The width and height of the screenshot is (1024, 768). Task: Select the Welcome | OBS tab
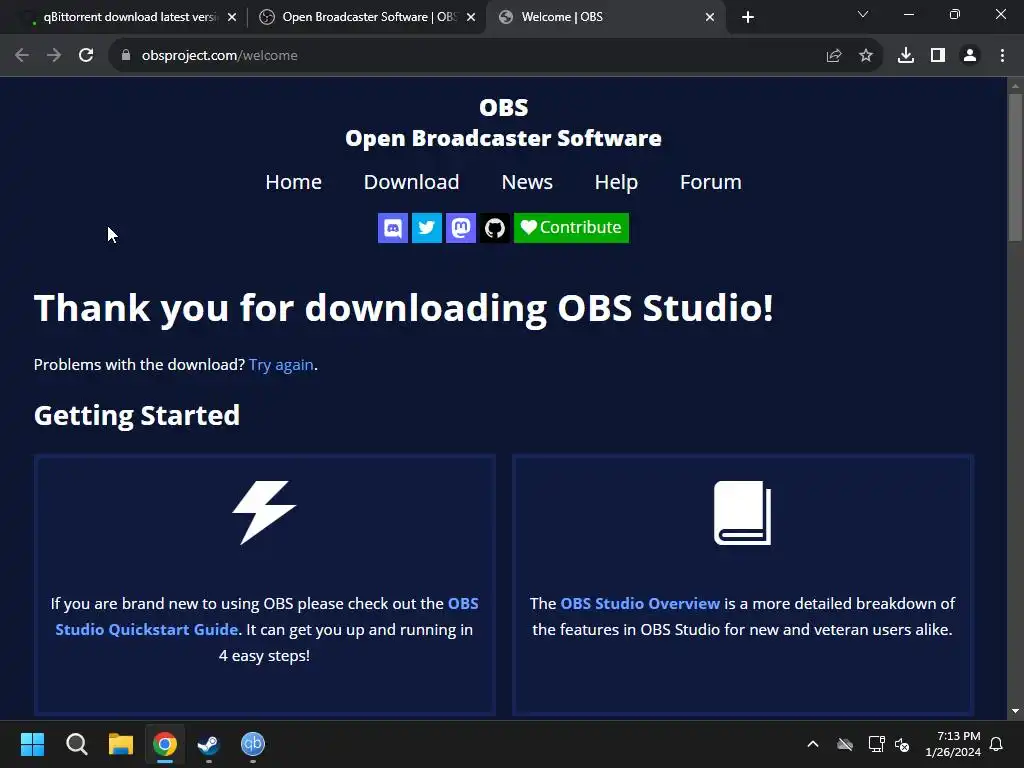tap(605, 17)
